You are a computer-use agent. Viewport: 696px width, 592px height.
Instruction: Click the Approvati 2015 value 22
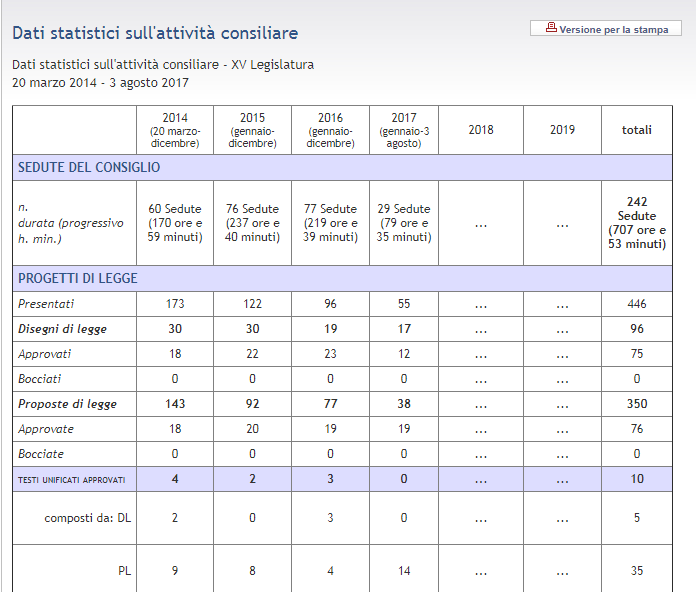click(x=252, y=354)
